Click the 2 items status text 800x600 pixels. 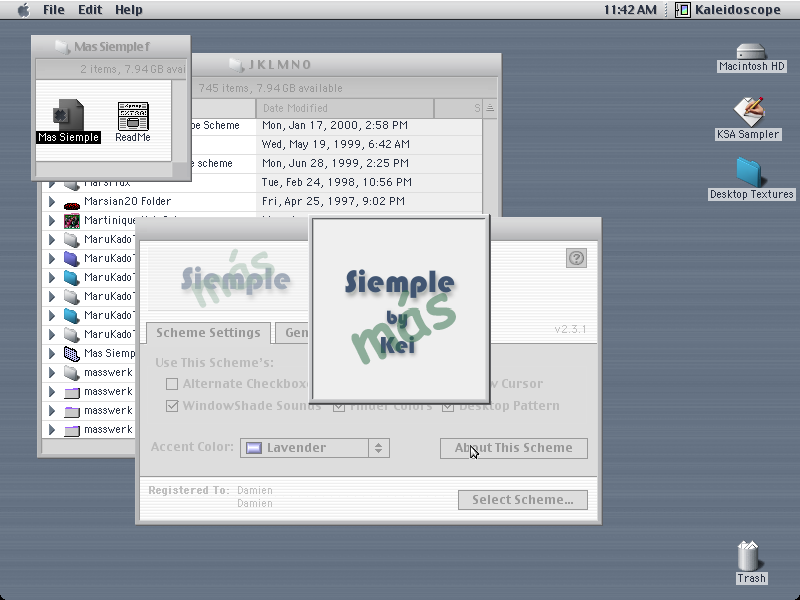click(133, 69)
